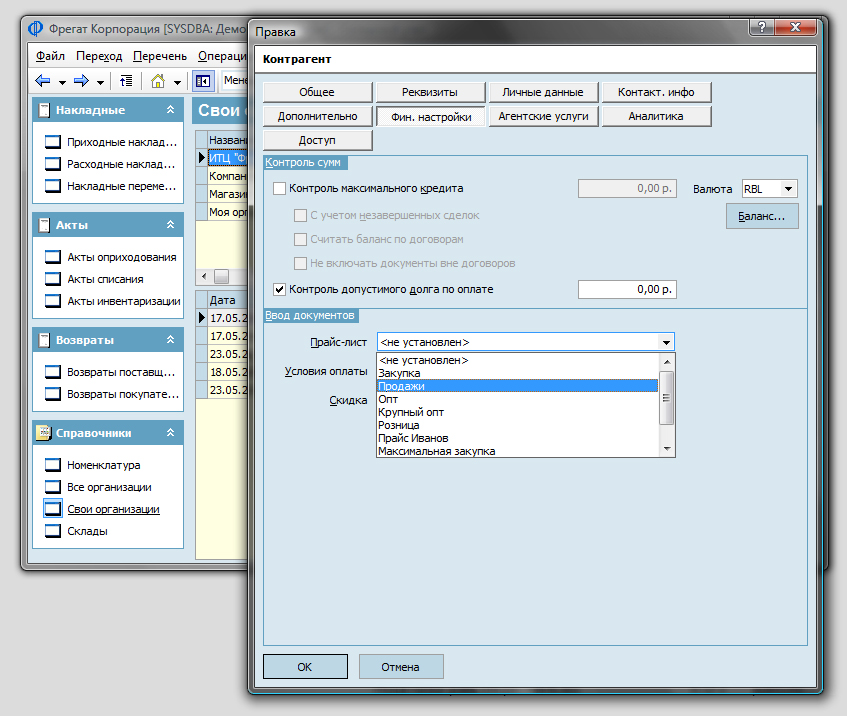The width and height of the screenshot is (847, 716).
Task: Click the Отмена button
Action: pyautogui.click(x=400, y=667)
